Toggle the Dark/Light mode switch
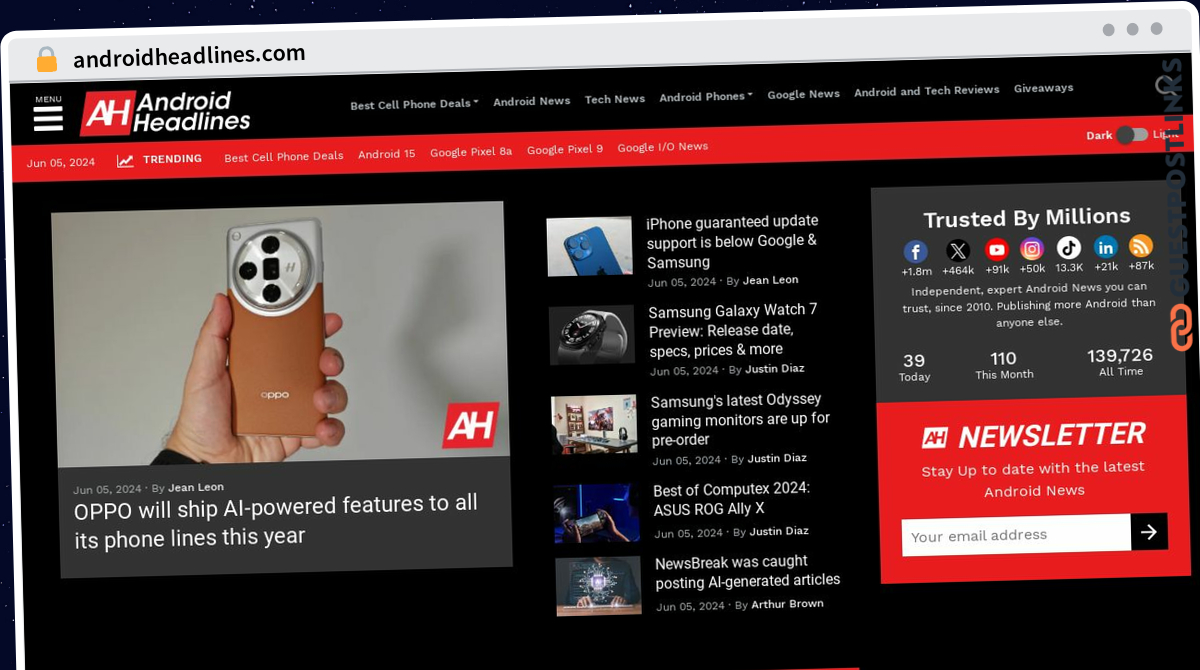The width and height of the screenshot is (1200, 670). pos(1132,135)
